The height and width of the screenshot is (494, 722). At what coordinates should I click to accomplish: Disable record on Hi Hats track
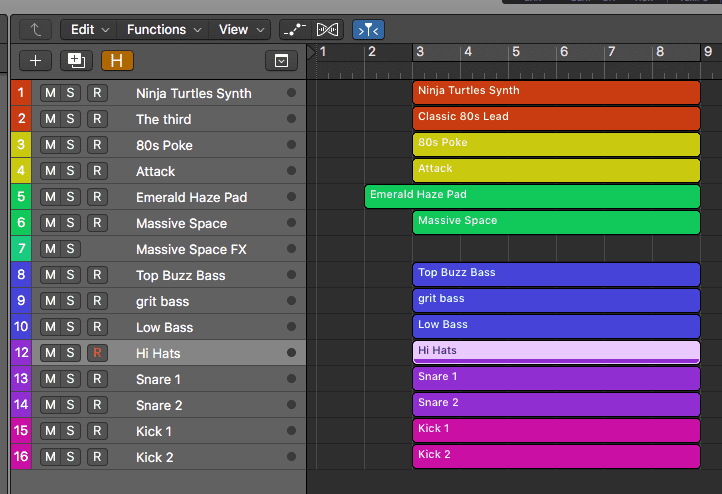(97, 353)
